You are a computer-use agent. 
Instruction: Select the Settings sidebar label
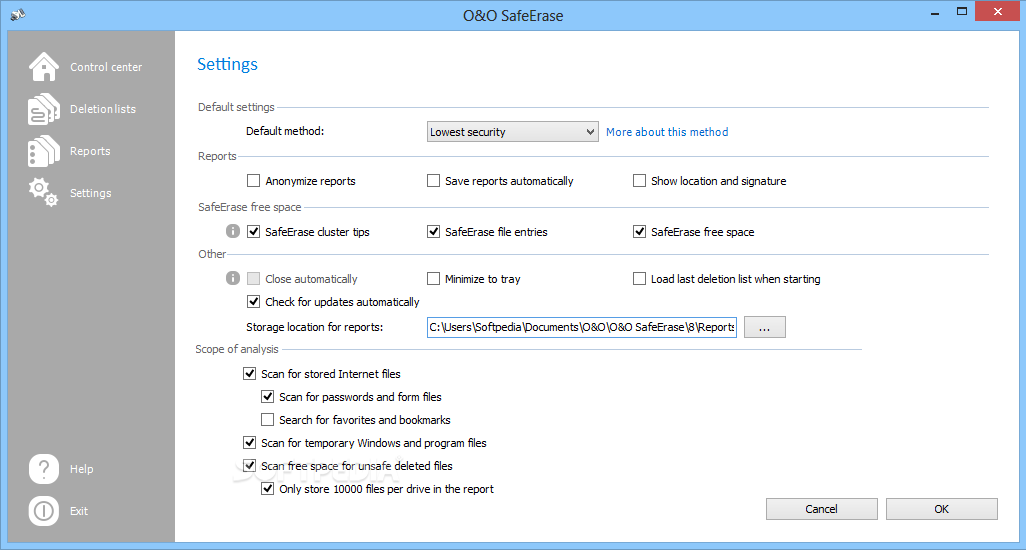[90, 193]
